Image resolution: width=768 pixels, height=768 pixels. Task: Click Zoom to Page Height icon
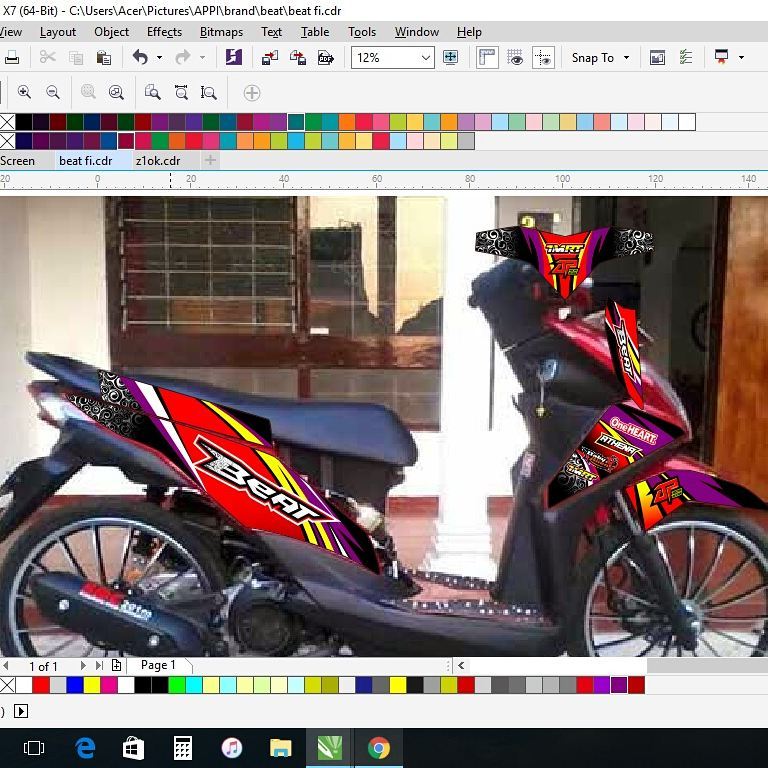point(209,92)
